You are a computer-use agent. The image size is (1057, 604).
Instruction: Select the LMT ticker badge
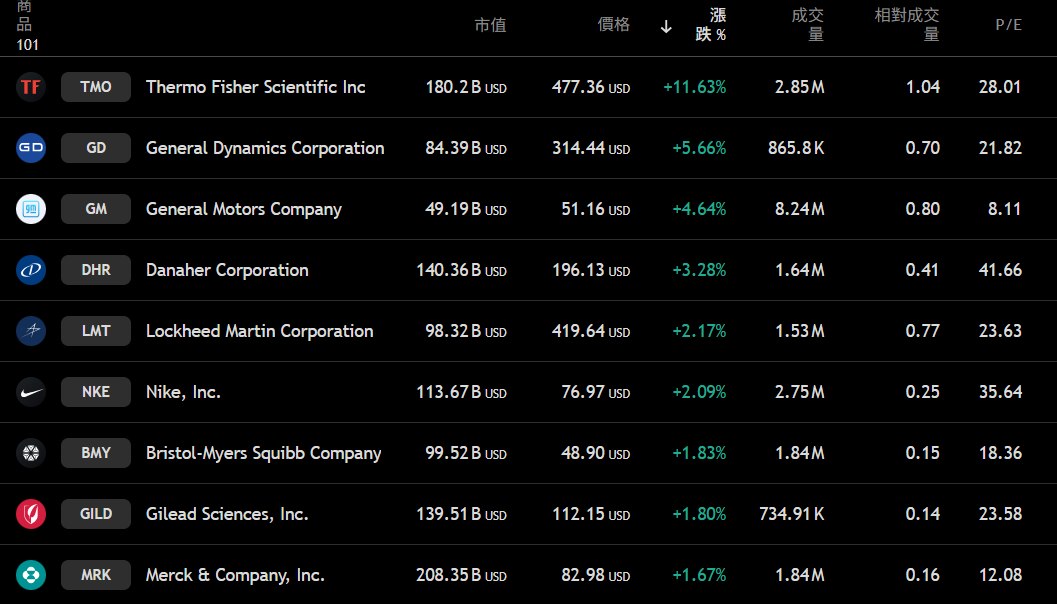click(x=96, y=332)
